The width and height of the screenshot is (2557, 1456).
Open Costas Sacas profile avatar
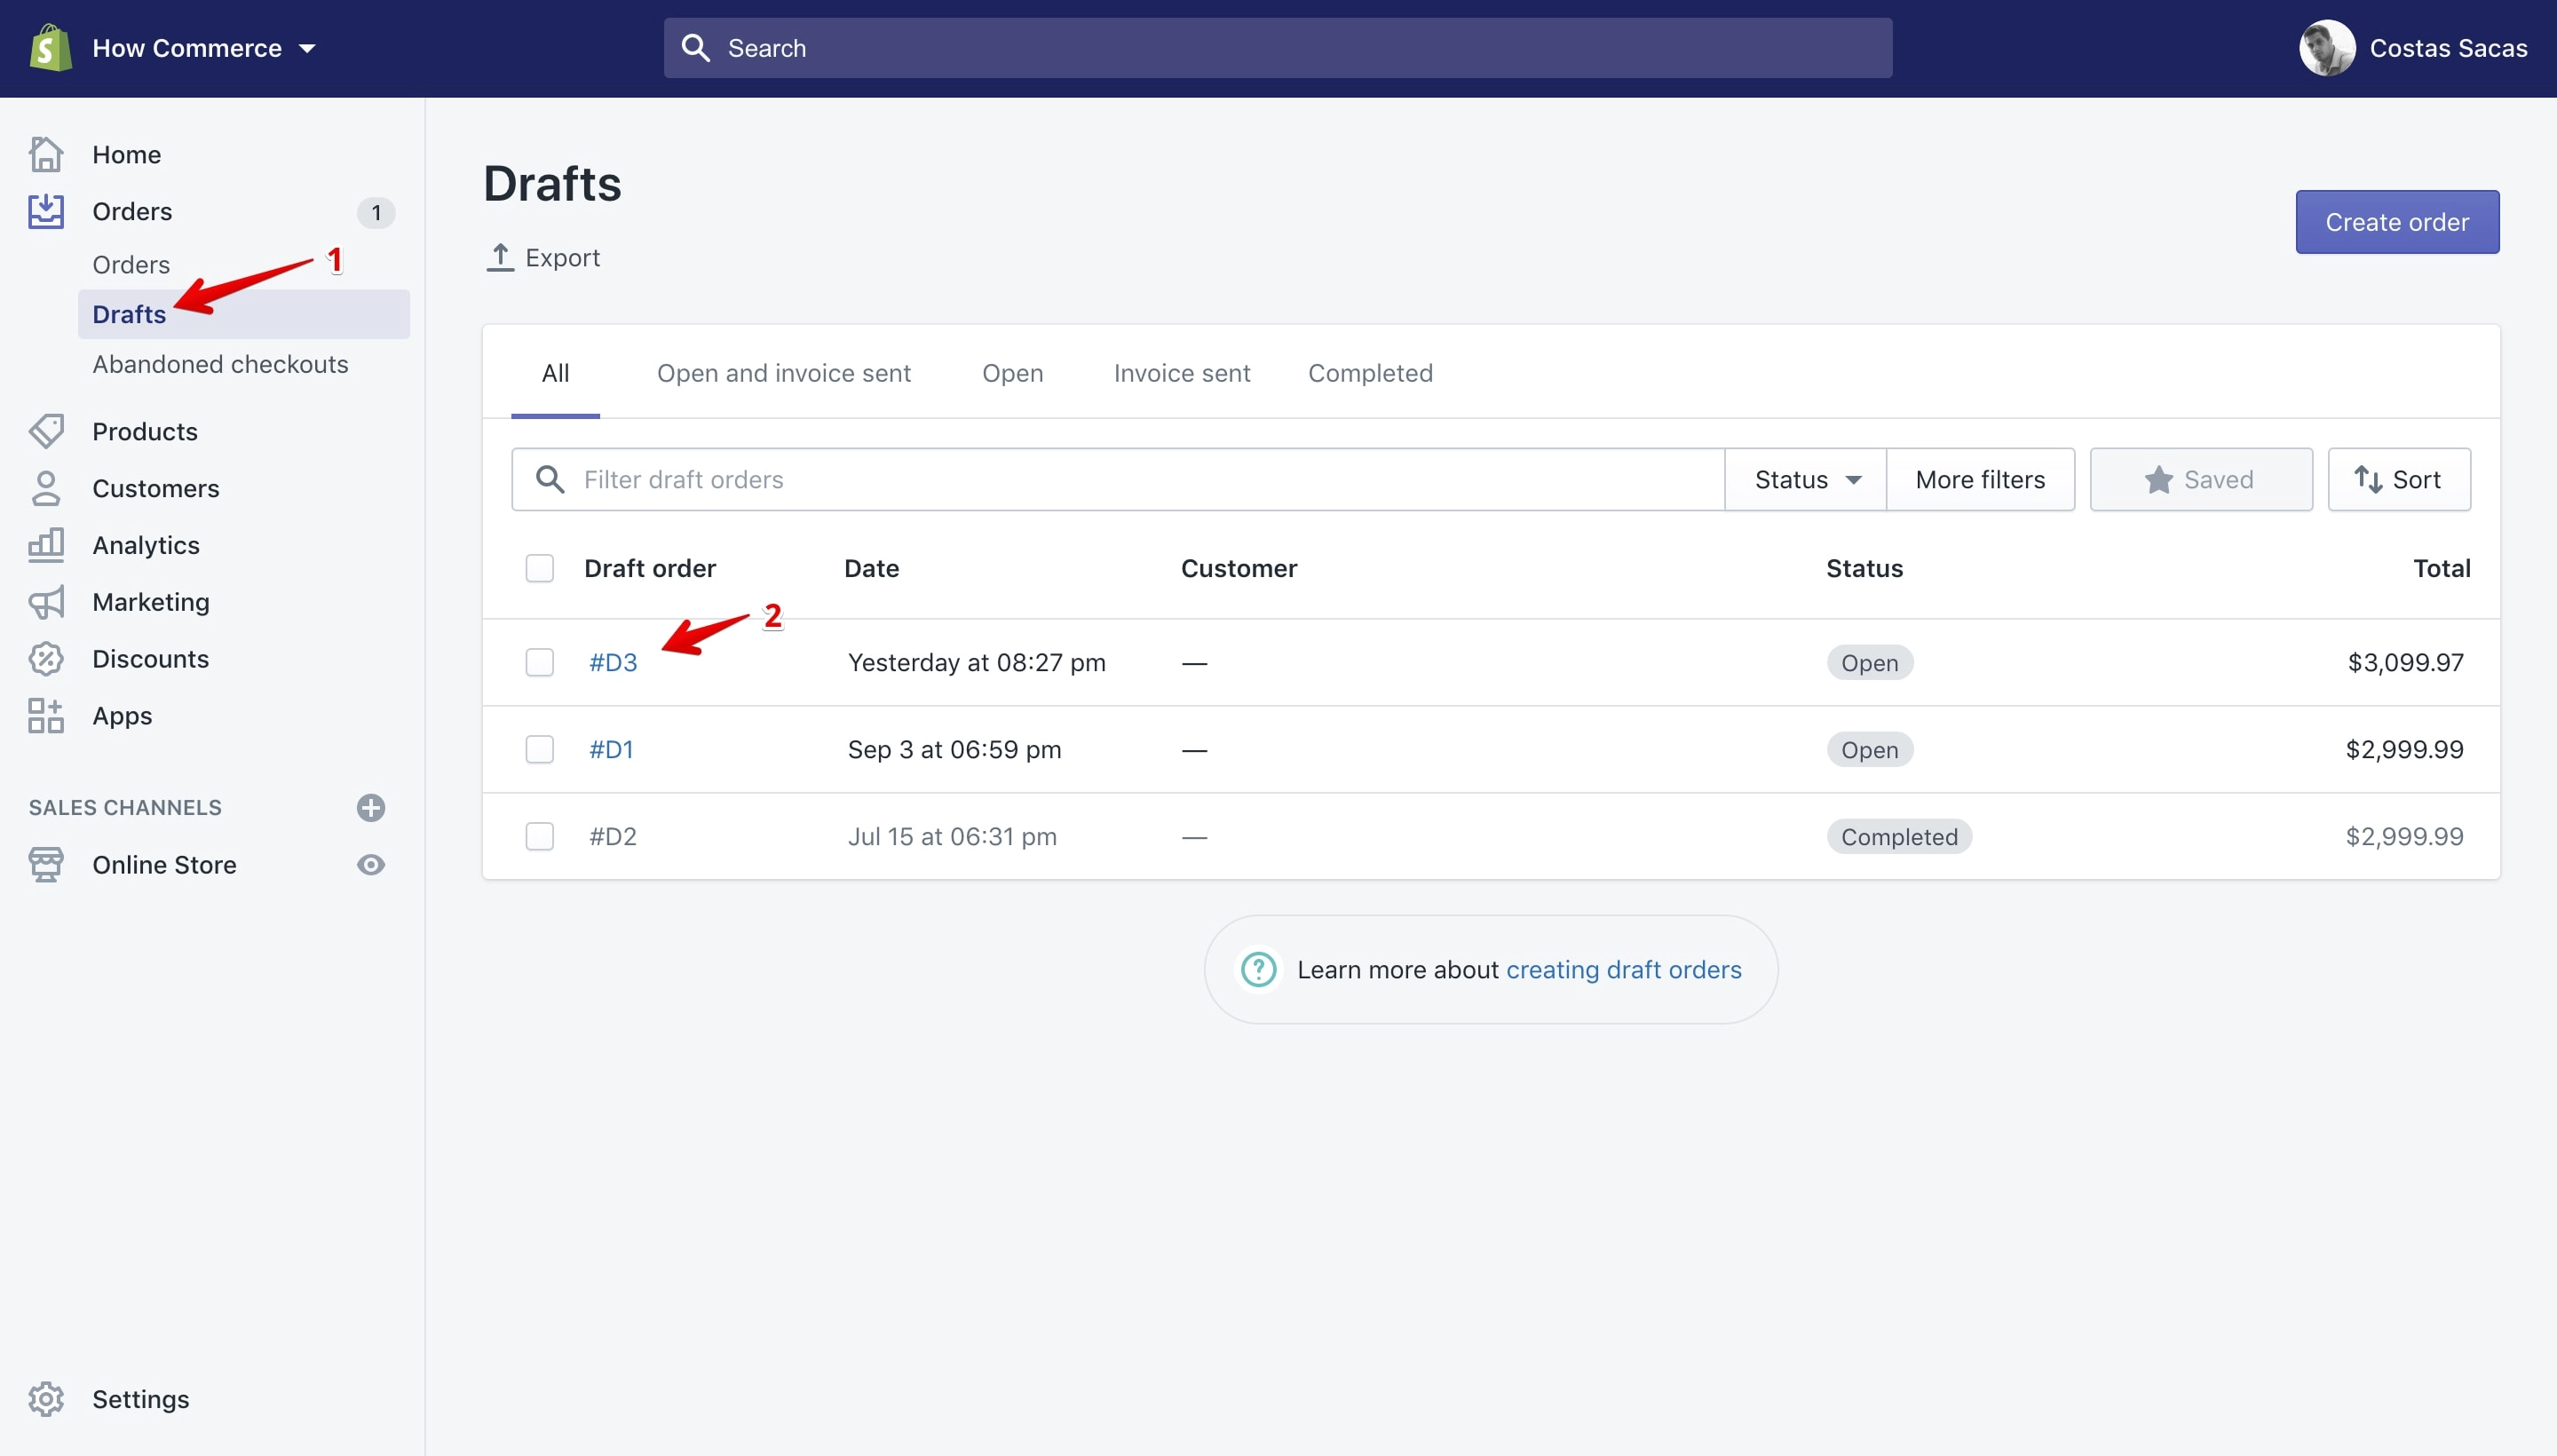pos(2326,48)
